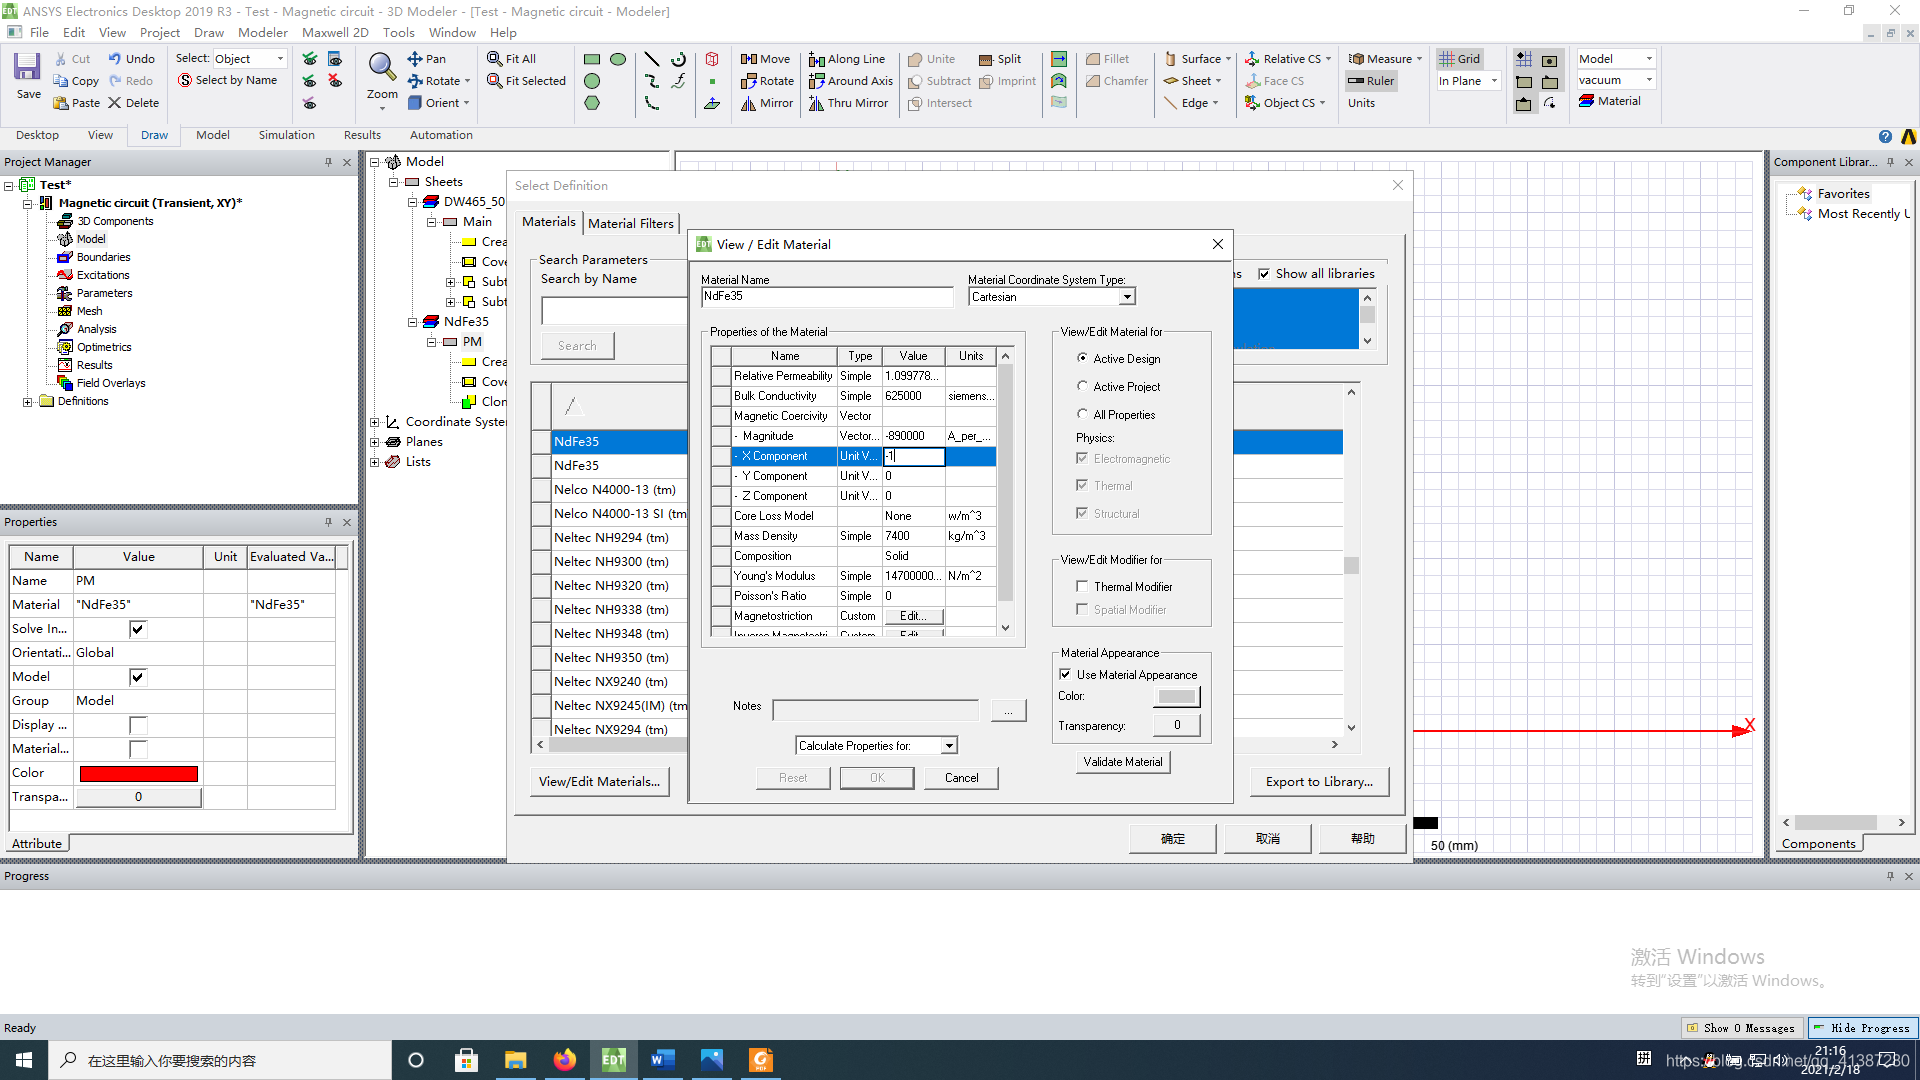Click the red Color swatch in Properties
This screenshot has width=1920, height=1080.
click(x=139, y=773)
